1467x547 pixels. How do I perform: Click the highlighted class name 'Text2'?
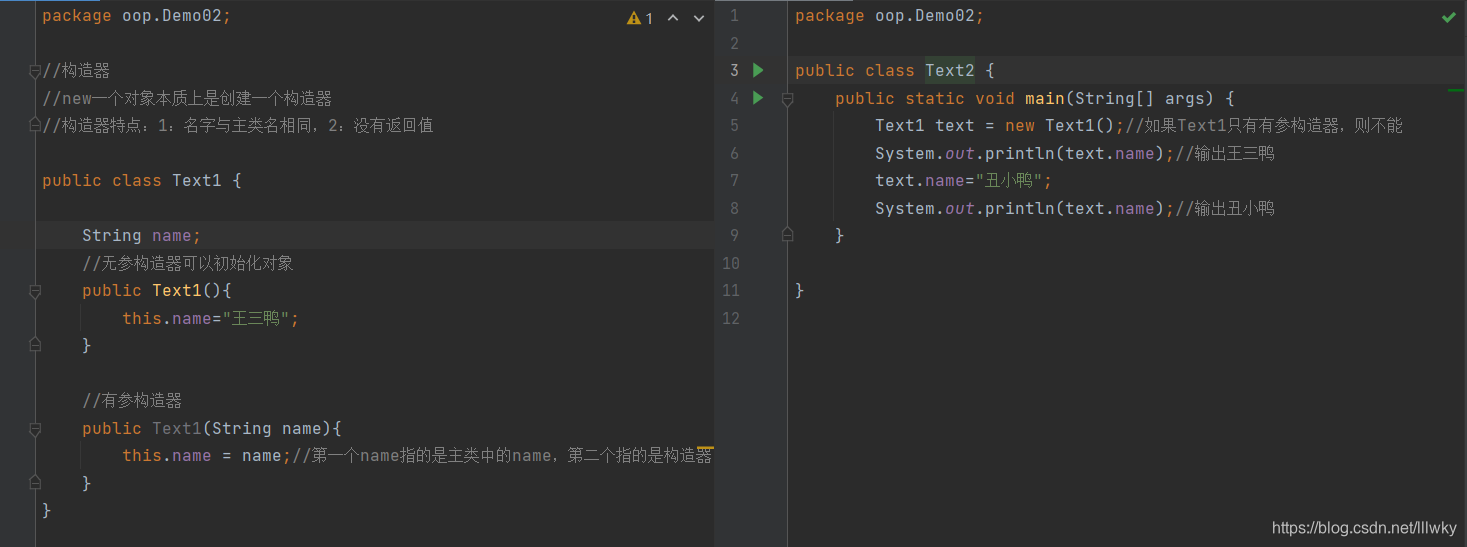[950, 71]
